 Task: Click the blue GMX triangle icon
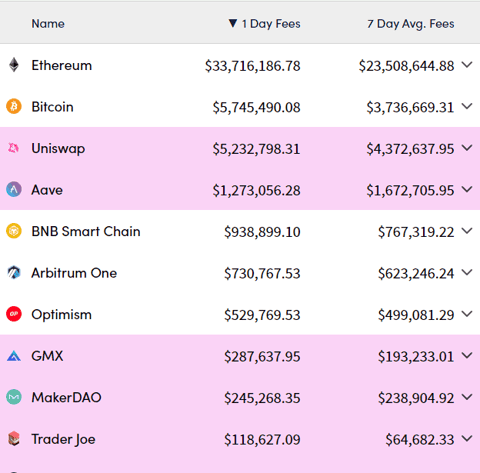pyautogui.click(x=14, y=356)
